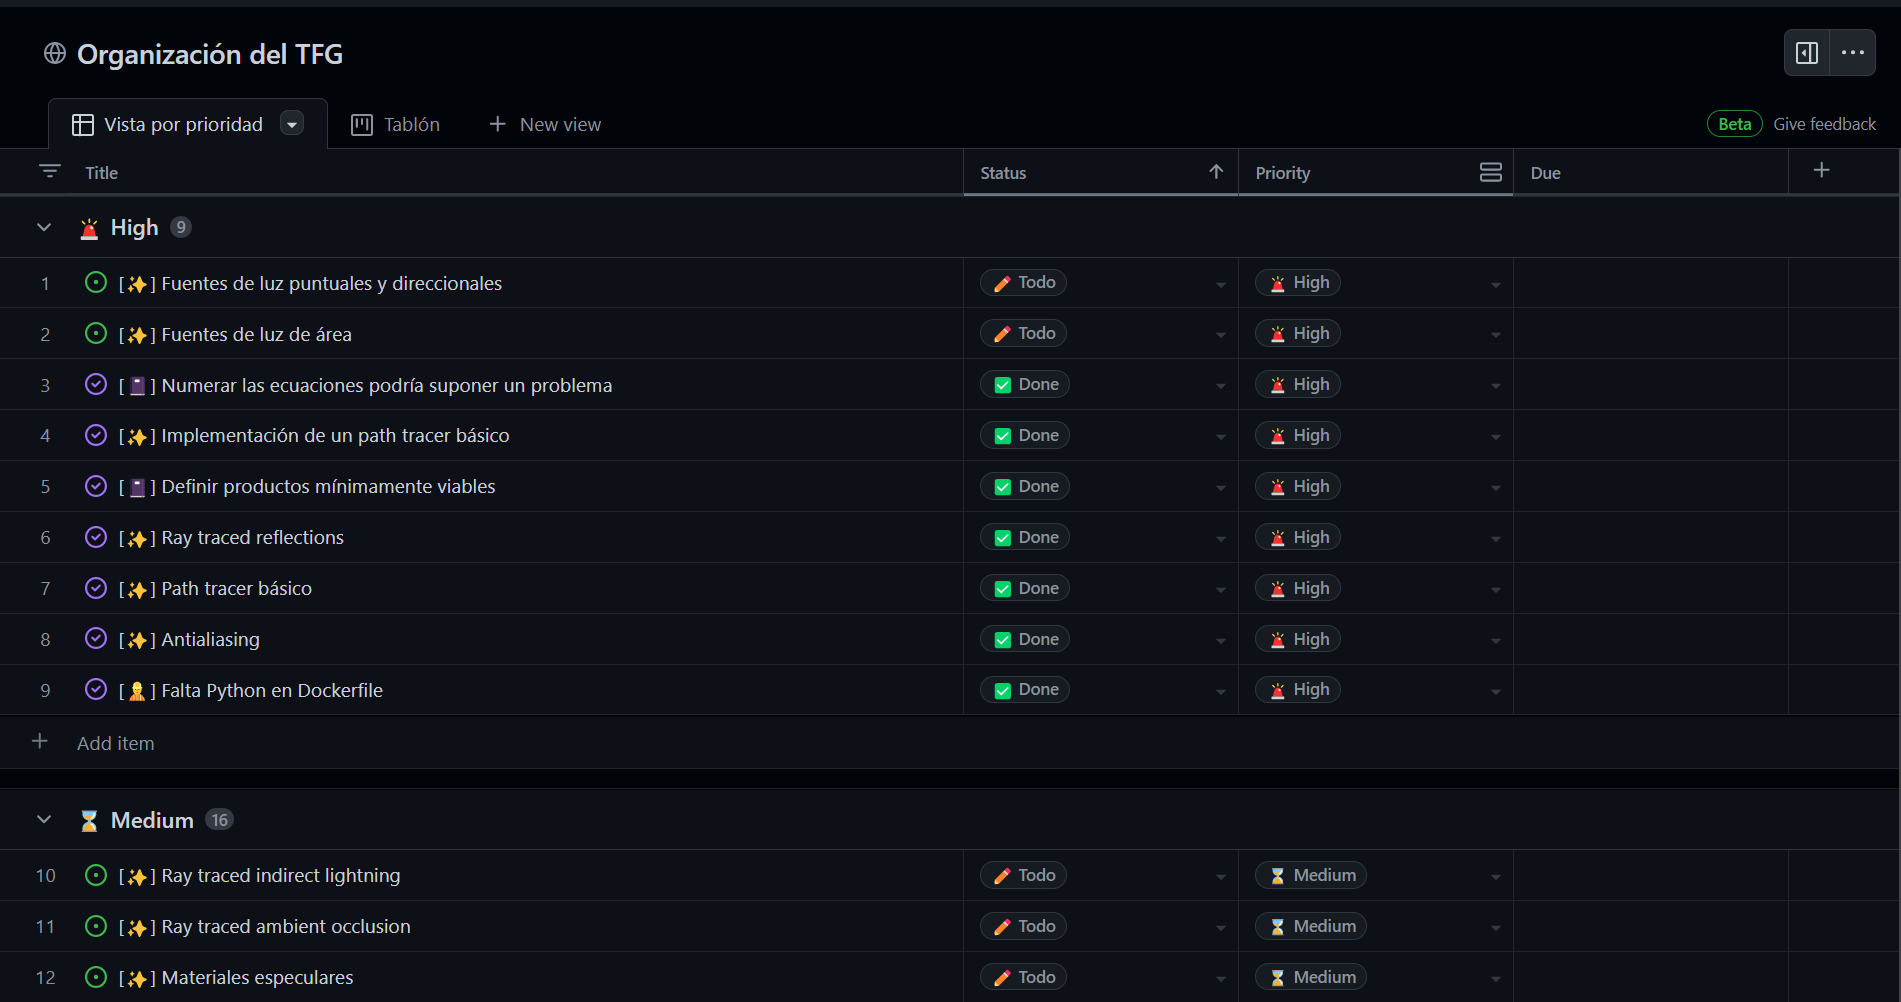Click the filter rows icon beside Title

50,172
